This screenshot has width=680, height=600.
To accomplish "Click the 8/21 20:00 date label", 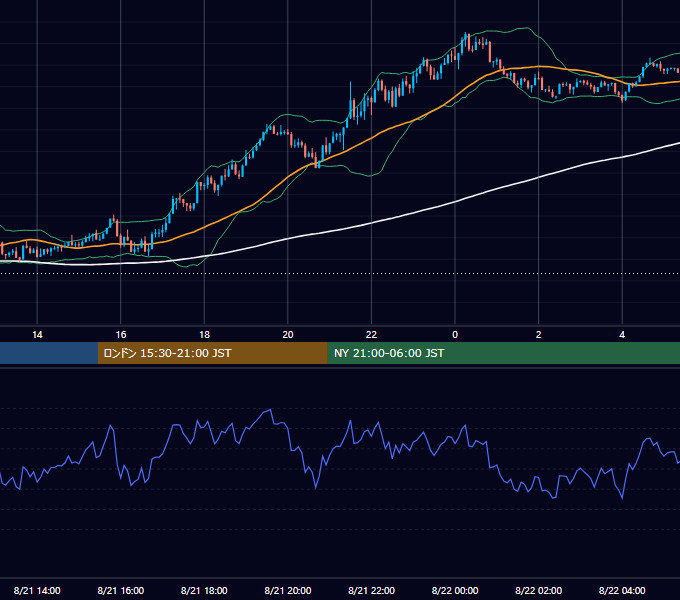I will (288, 590).
